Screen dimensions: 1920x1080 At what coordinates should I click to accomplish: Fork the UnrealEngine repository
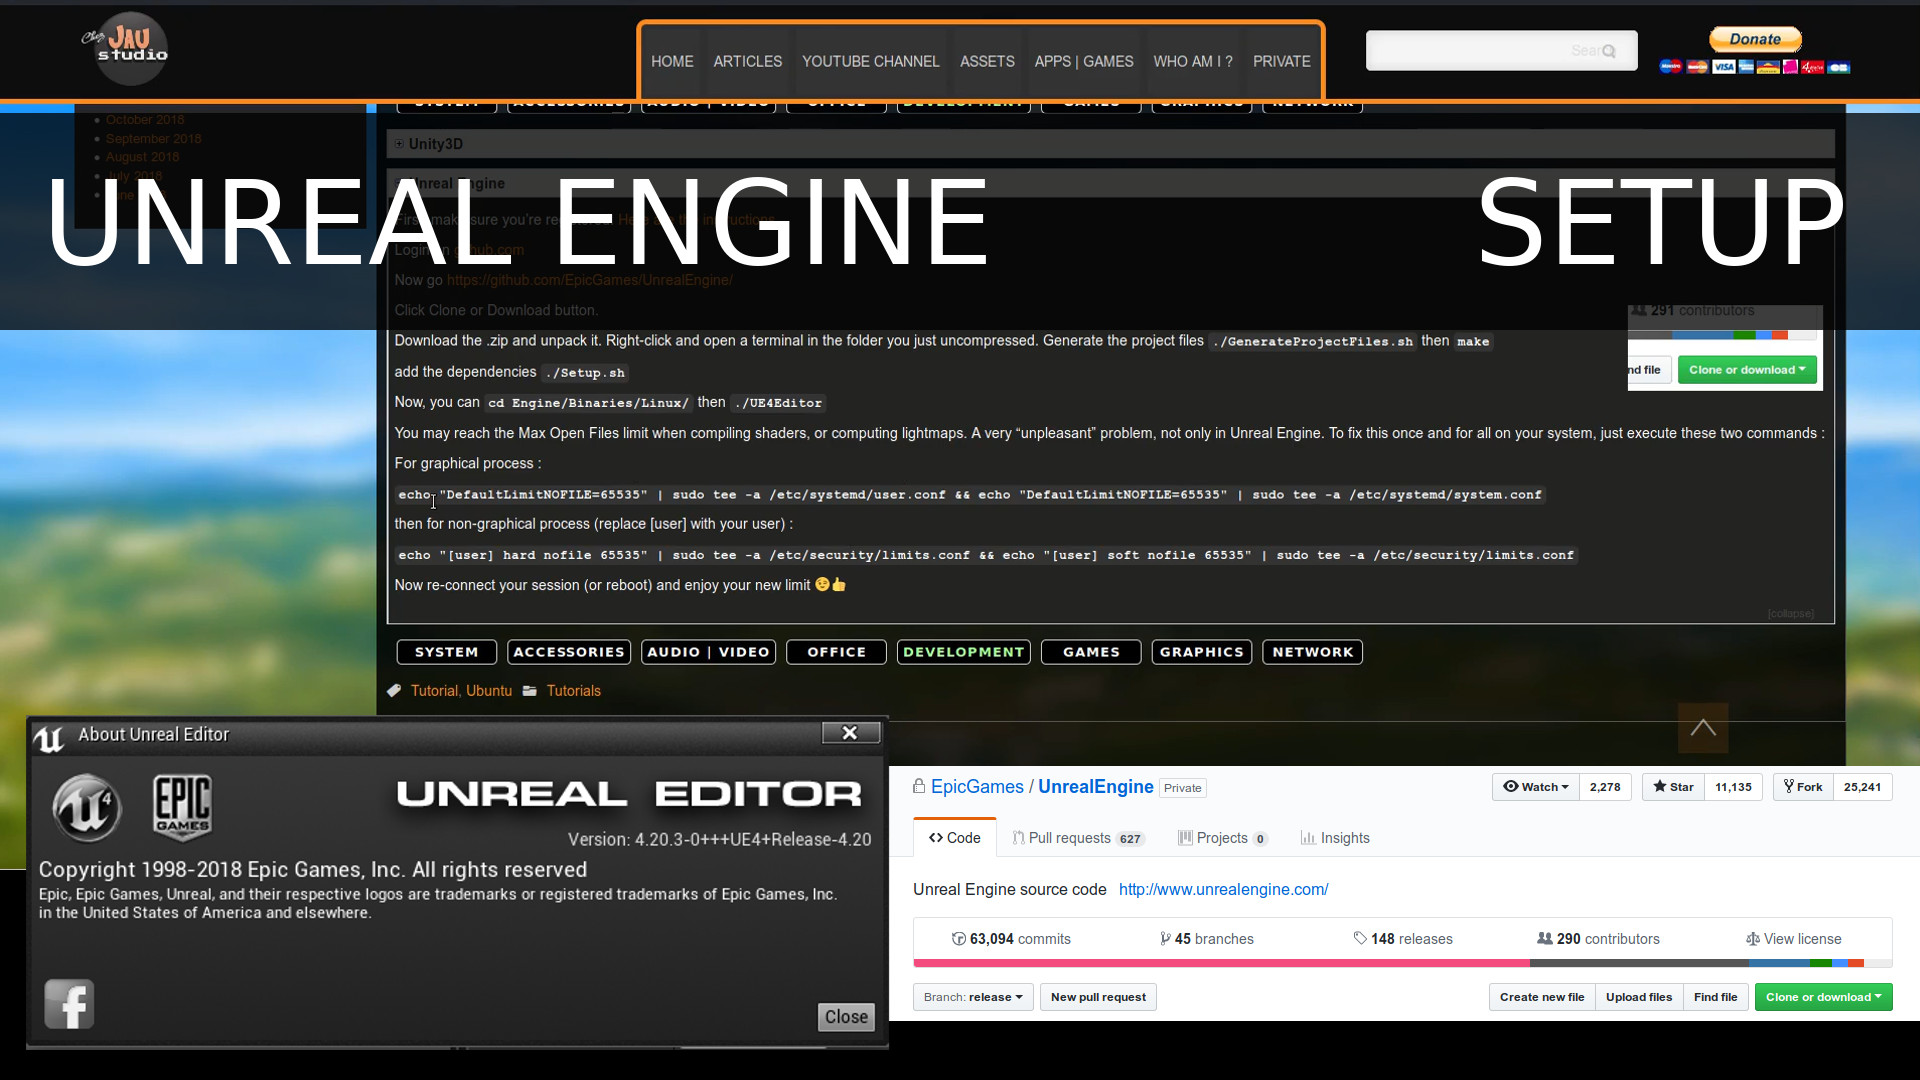pos(1803,787)
